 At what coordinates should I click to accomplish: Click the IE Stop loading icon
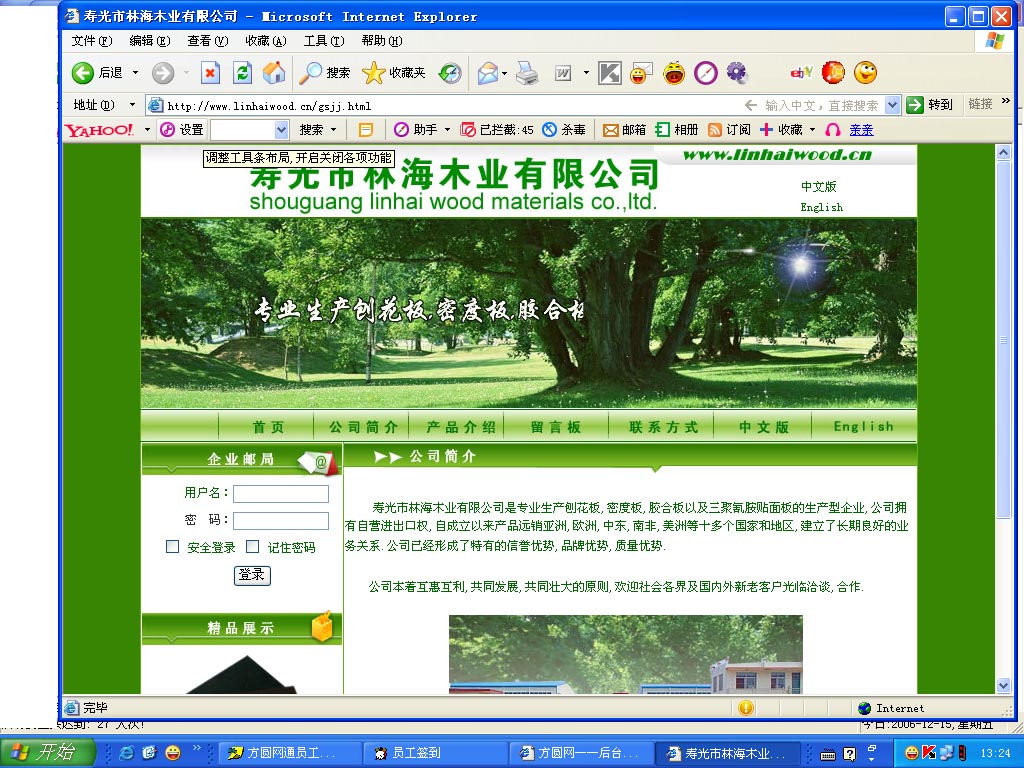(x=210, y=73)
